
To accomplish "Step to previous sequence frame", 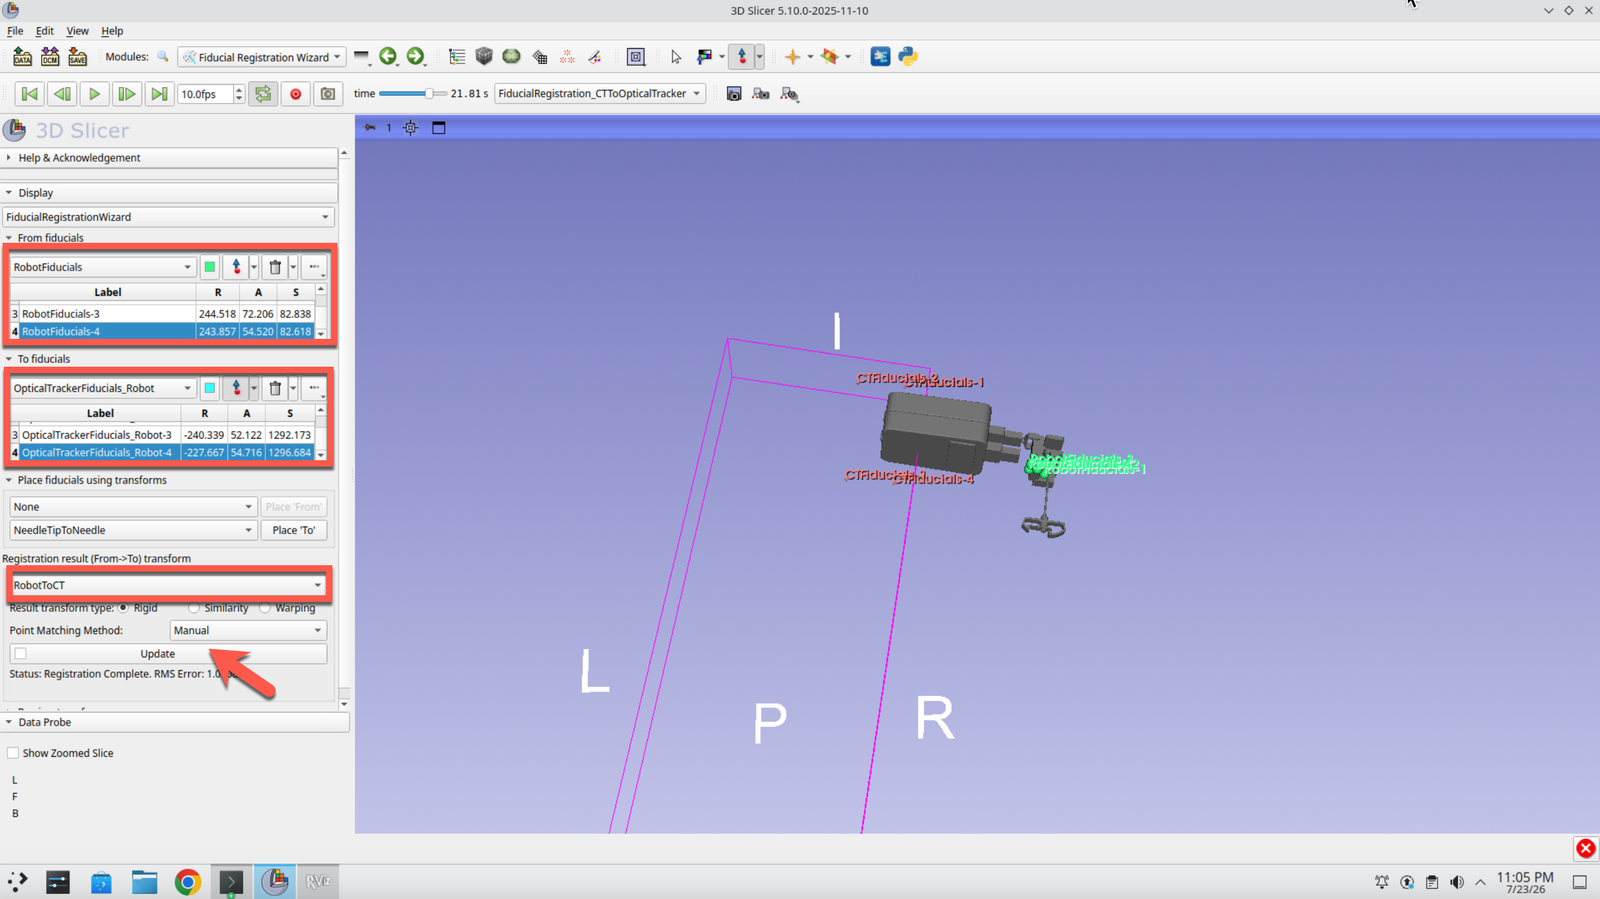I will (x=62, y=94).
